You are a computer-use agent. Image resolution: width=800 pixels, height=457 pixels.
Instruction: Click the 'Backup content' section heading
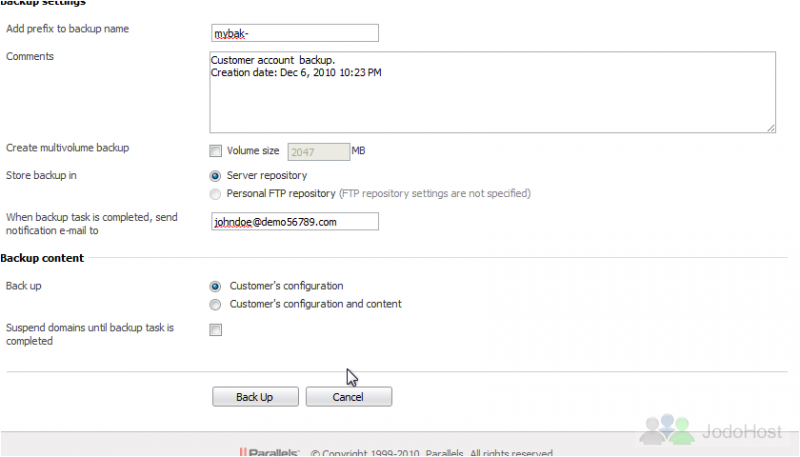pyautogui.click(x=42, y=258)
